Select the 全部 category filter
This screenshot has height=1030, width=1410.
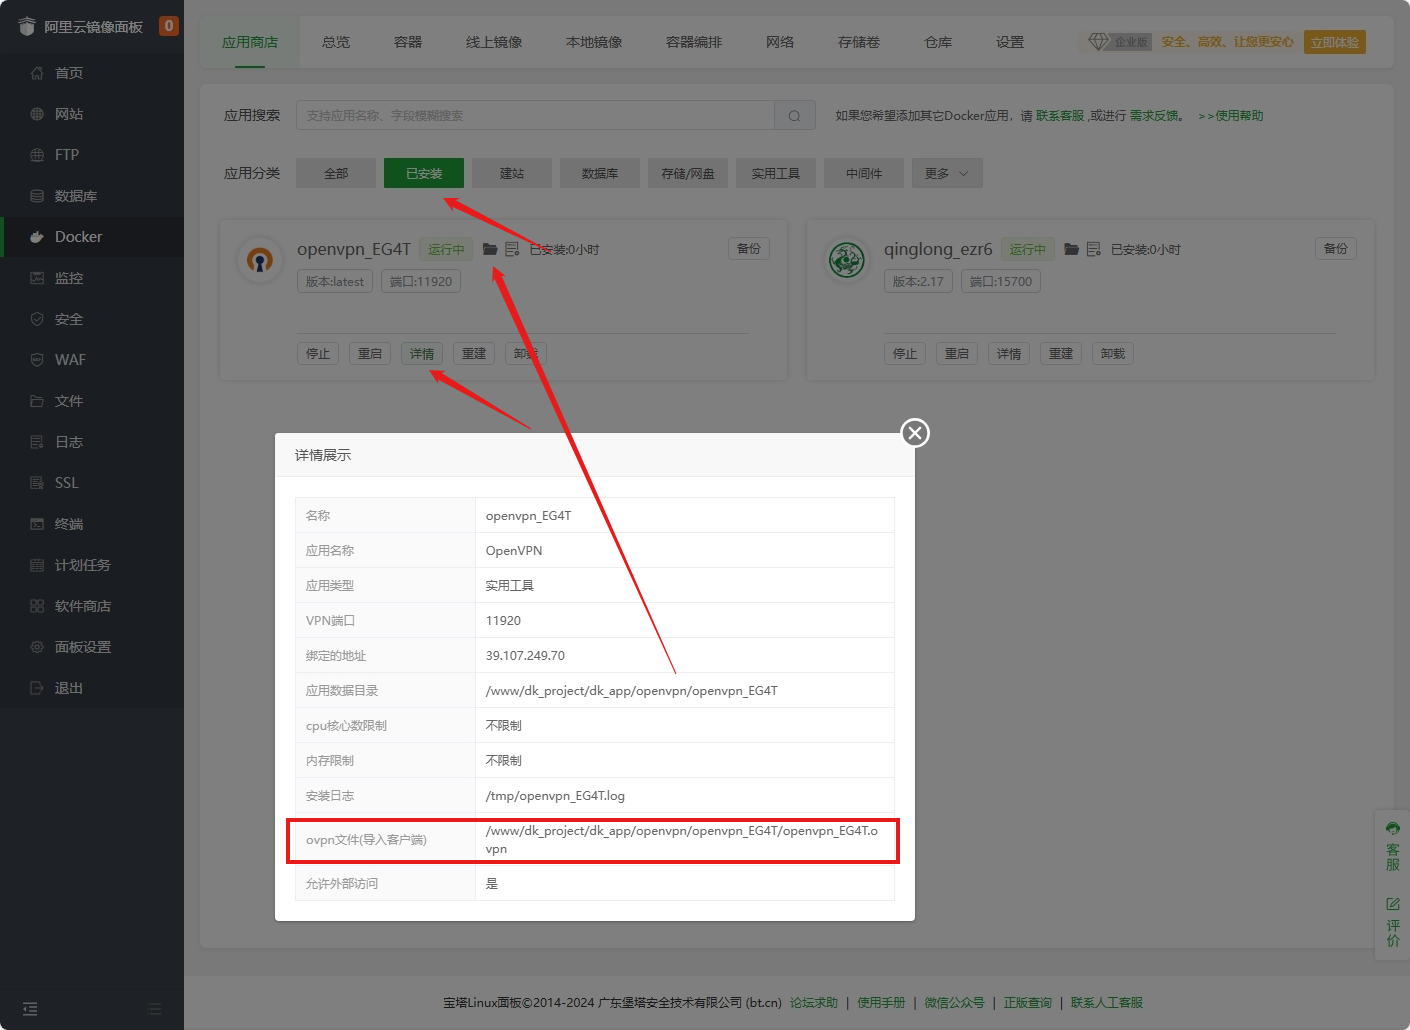[x=336, y=173]
